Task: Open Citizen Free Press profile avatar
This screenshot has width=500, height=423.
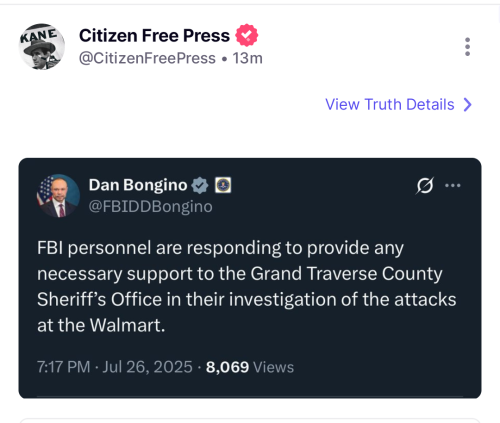Action: click(42, 47)
